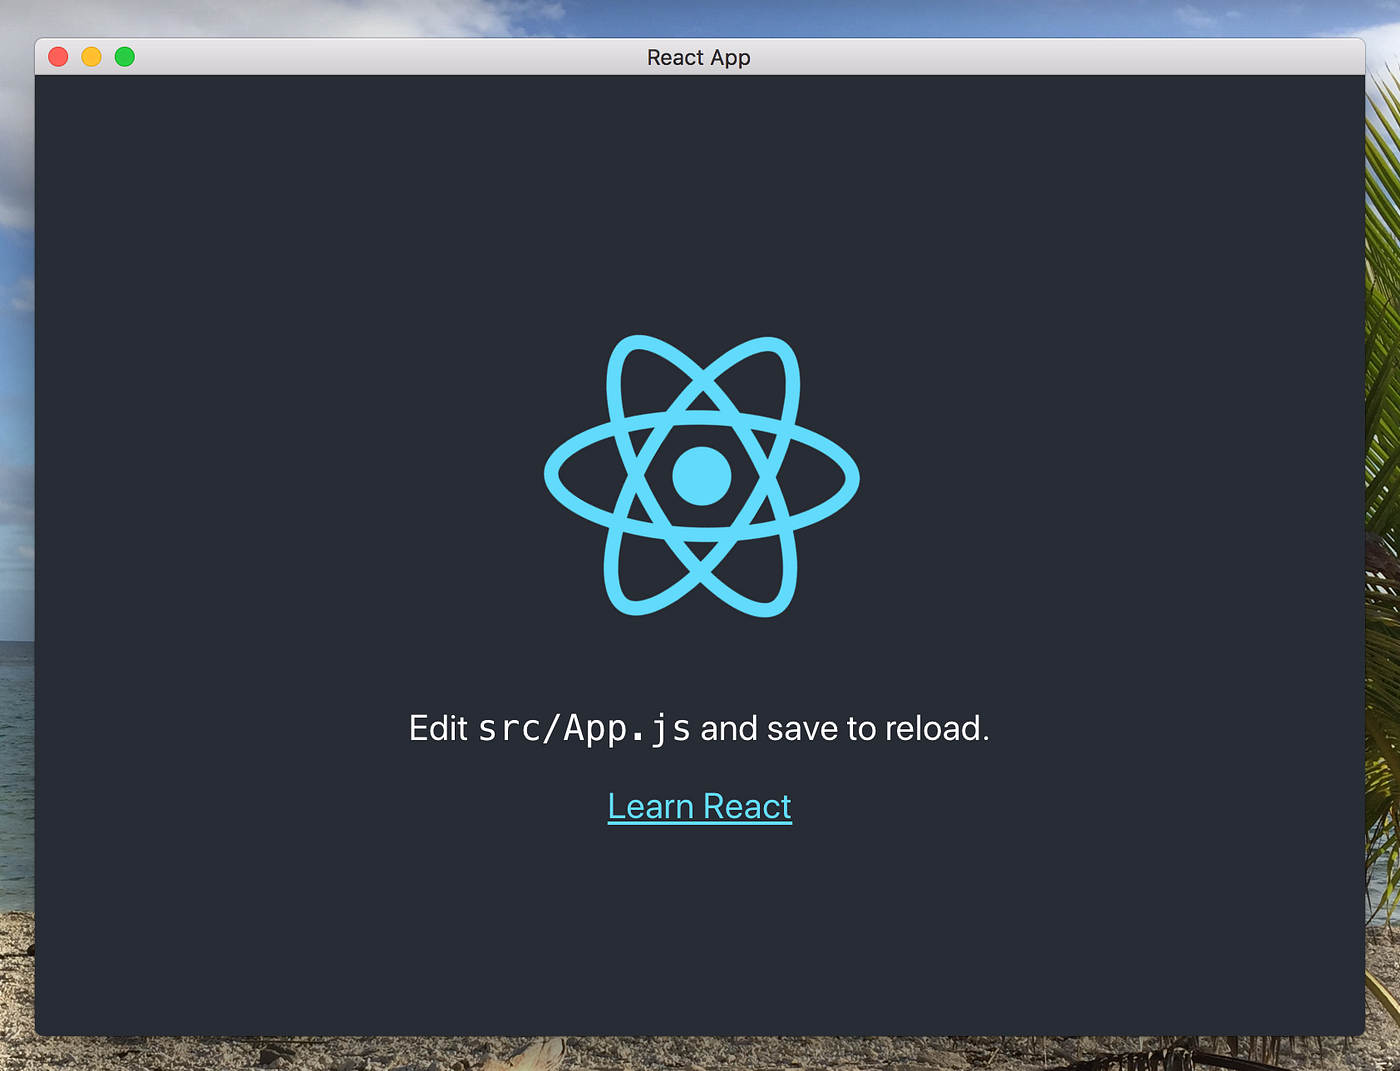Click the "src/App.js" code text

(585, 728)
